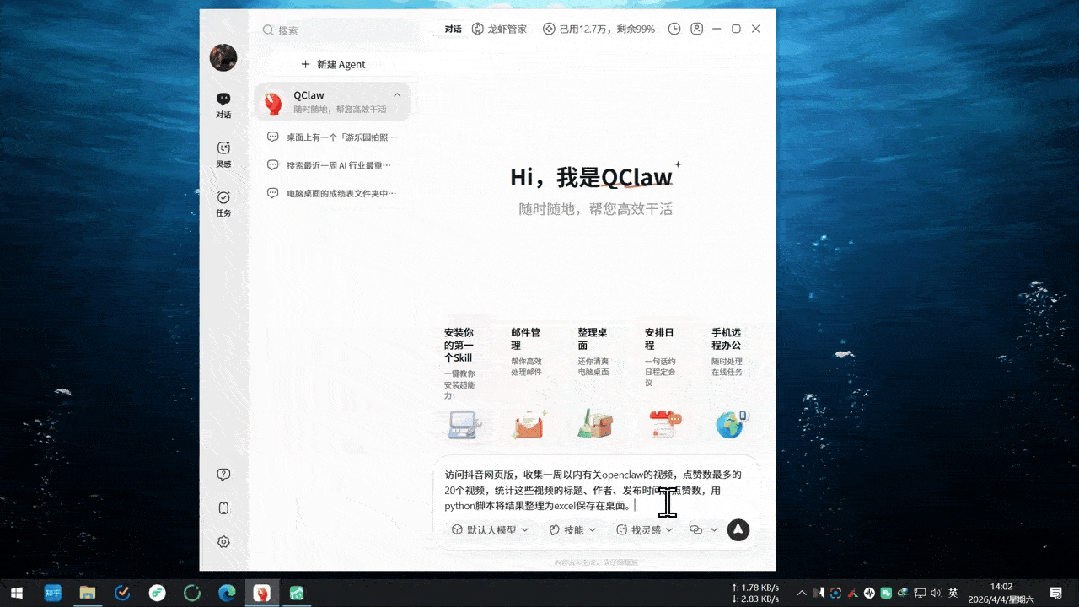Launch Microsoft Edge from the taskbar

click(x=227, y=593)
